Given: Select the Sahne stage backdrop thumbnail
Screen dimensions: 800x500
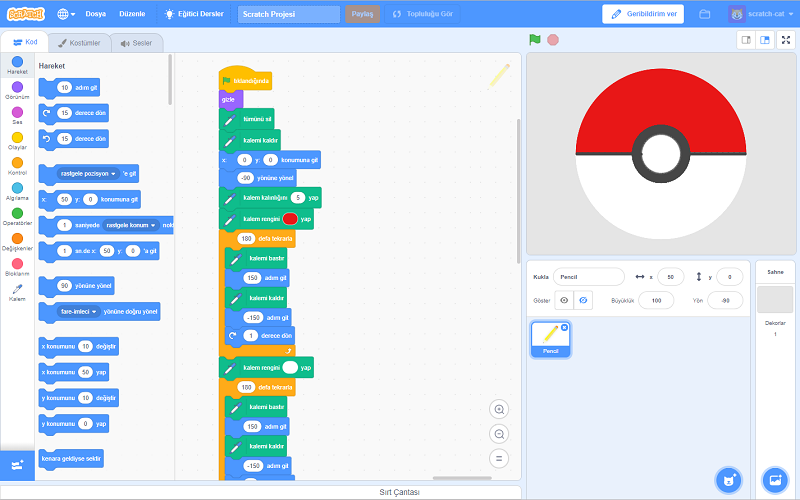Looking at the screenshot, I should (x=775, y=299).
